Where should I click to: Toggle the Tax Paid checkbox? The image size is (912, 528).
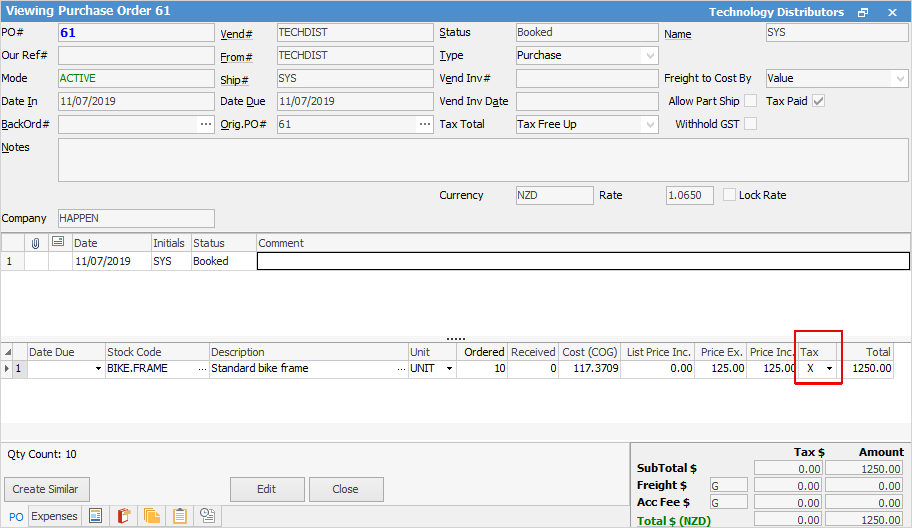(819, 101)
